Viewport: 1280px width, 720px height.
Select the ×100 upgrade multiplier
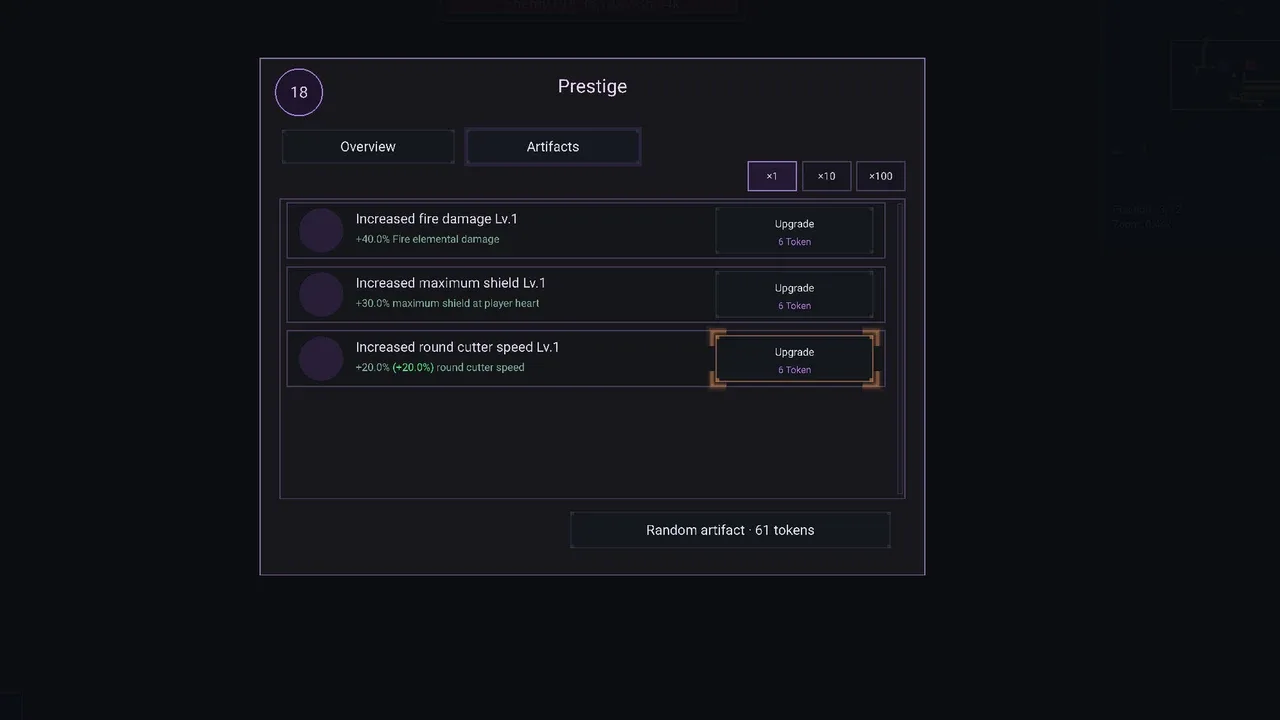click(880, 176)
